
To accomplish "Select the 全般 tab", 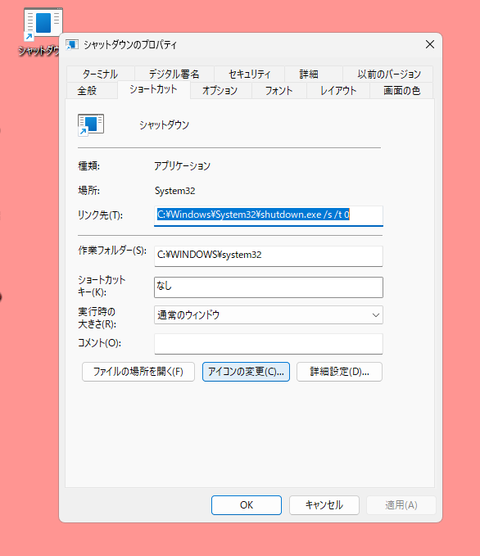I will (87, 91).
